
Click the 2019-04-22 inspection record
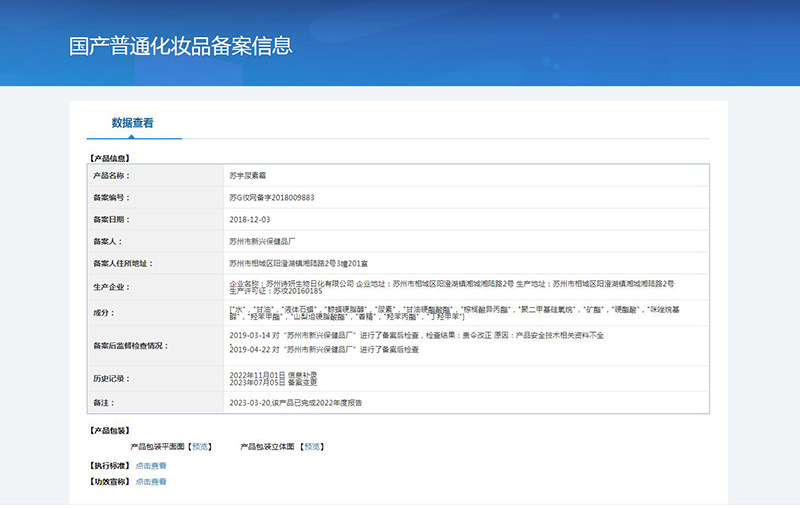coord(324,349)
